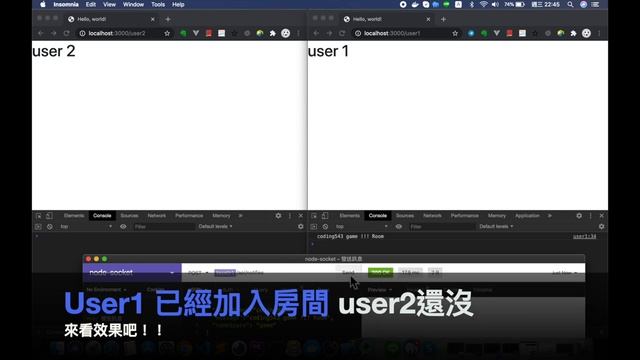This screenshot has height=360, width=640.
Task: Open Performance tab in user1 DevTools
Action: [464, 216]
